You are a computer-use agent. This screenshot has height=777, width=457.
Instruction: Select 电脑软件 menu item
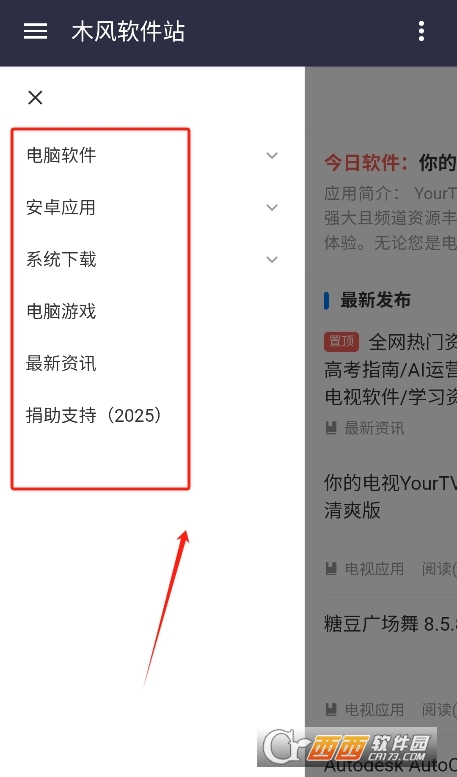(61, 155)
